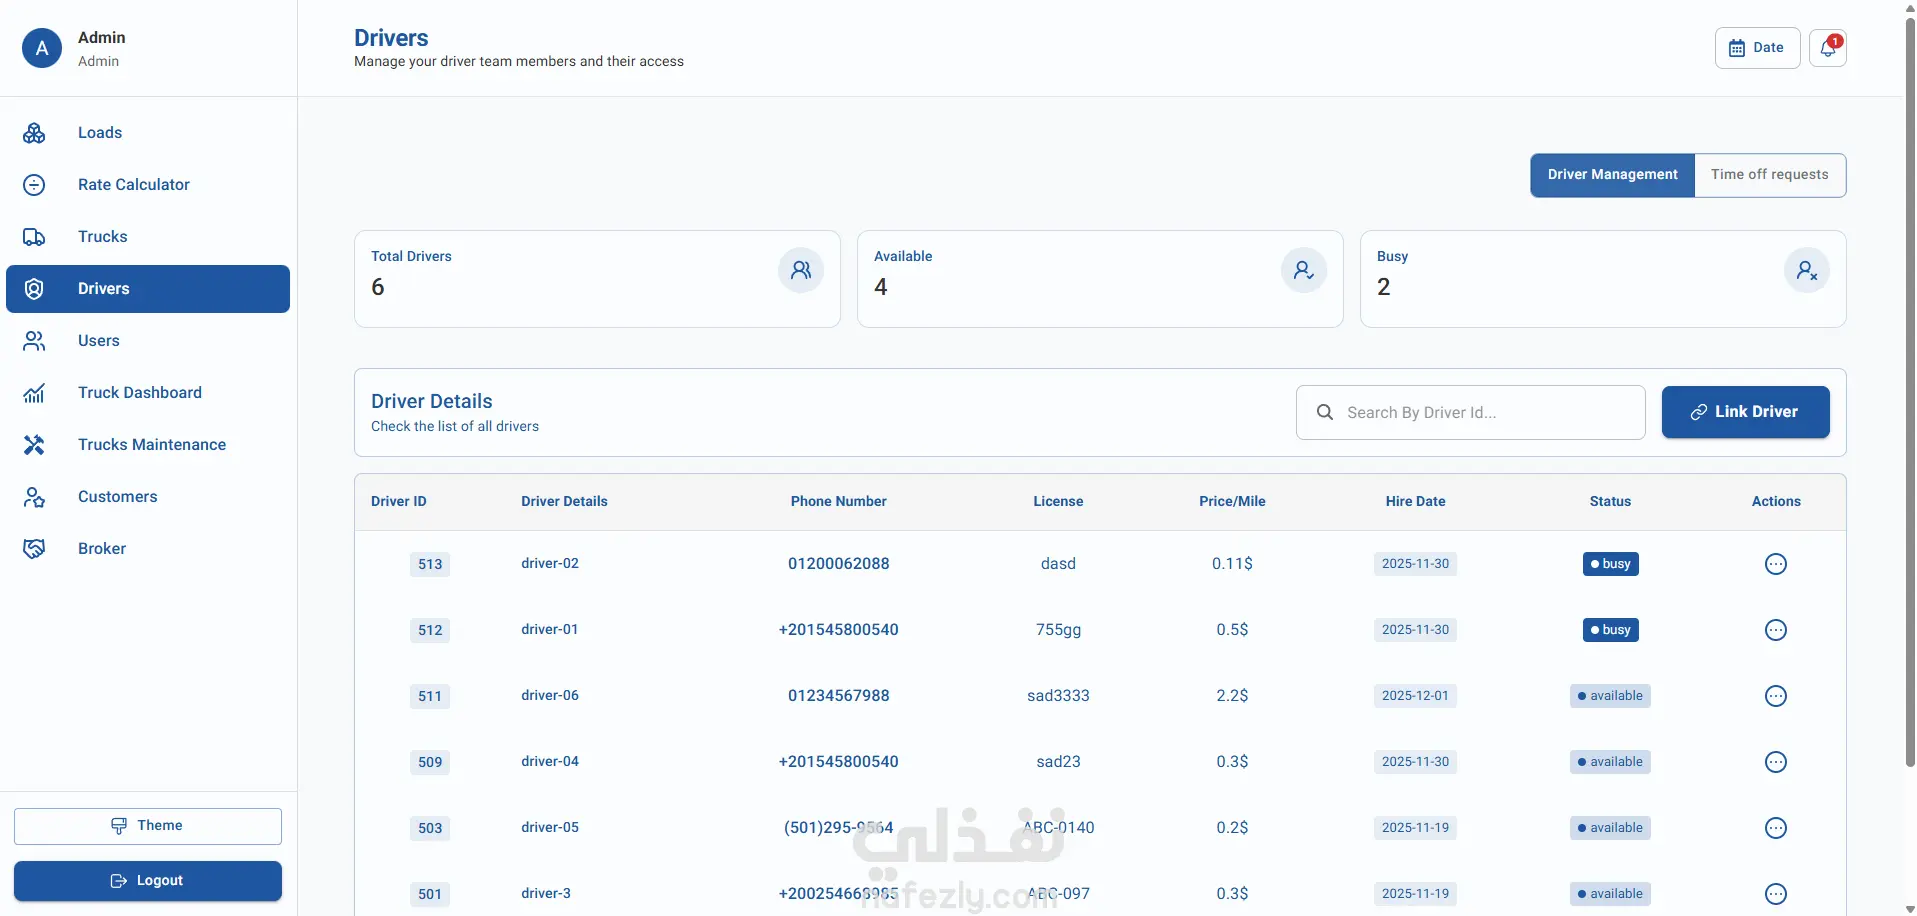
Task: Go to Rate Calculator
Action: 148,185
